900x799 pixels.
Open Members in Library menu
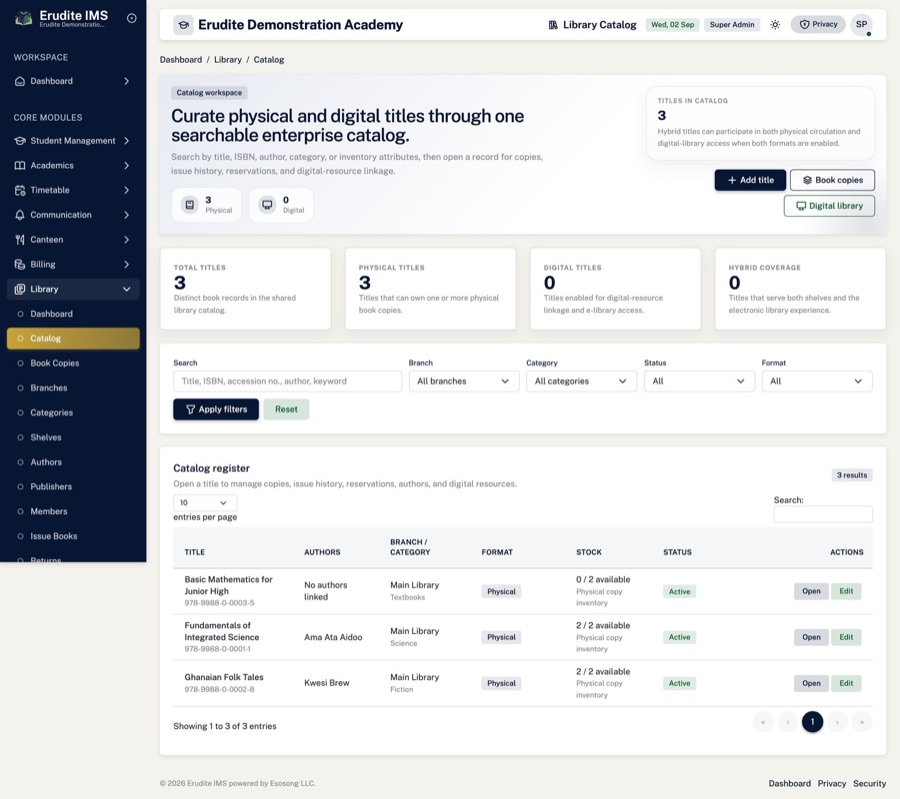point(73,511)
